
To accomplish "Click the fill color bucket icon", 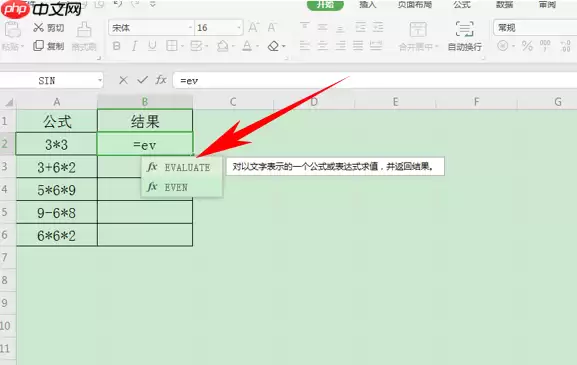I will [x=222, y=46].
